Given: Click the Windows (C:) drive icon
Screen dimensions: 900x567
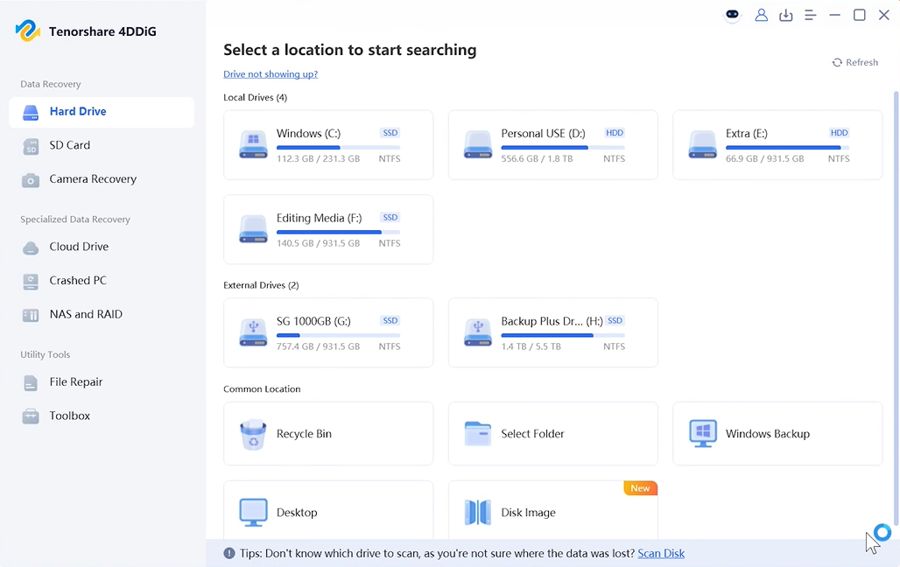Looking at the screenshot, I should [253, 145].
